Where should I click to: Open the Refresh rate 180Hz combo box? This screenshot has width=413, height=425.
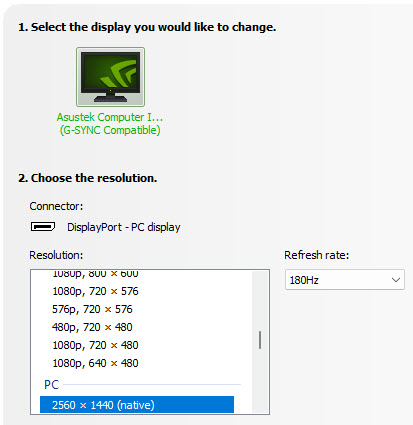click(x=345, y=280)
